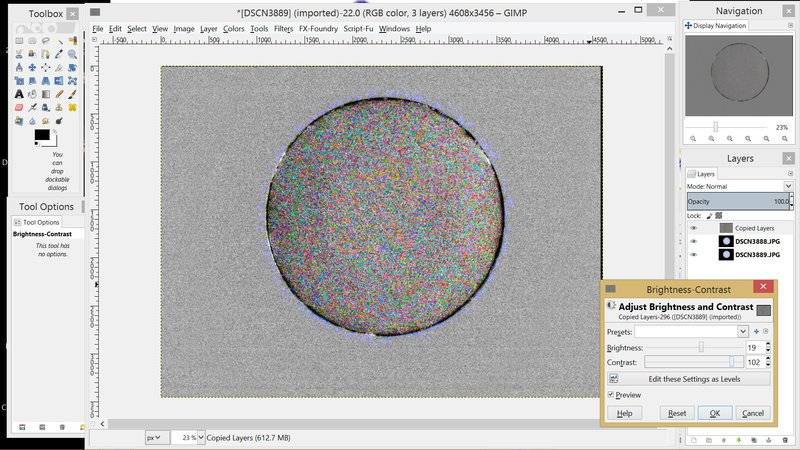
Task: Click the Contrast slider track
Action: tap(690, 362)
